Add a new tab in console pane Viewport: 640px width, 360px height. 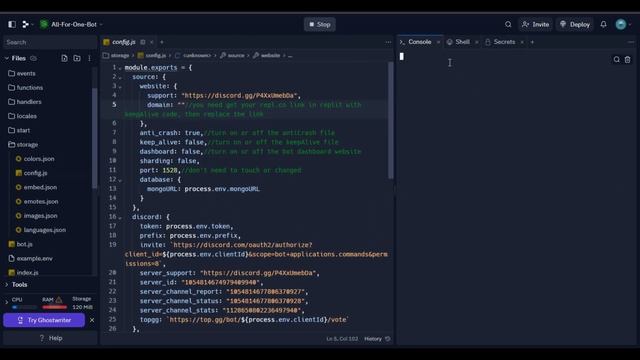(532, 42)
